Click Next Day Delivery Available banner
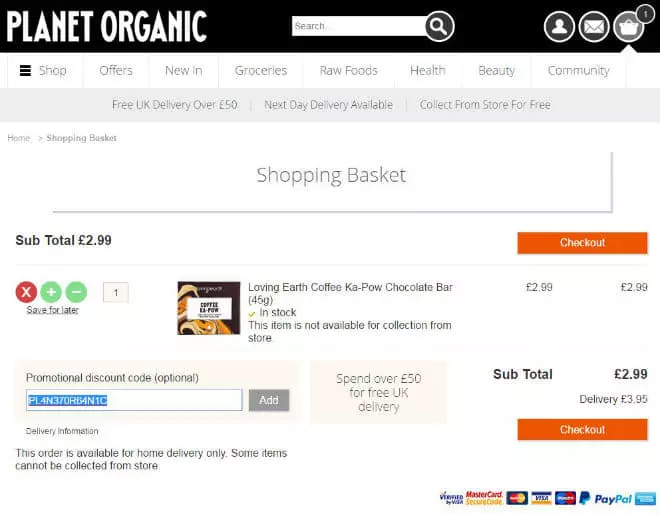 point(328,105)
